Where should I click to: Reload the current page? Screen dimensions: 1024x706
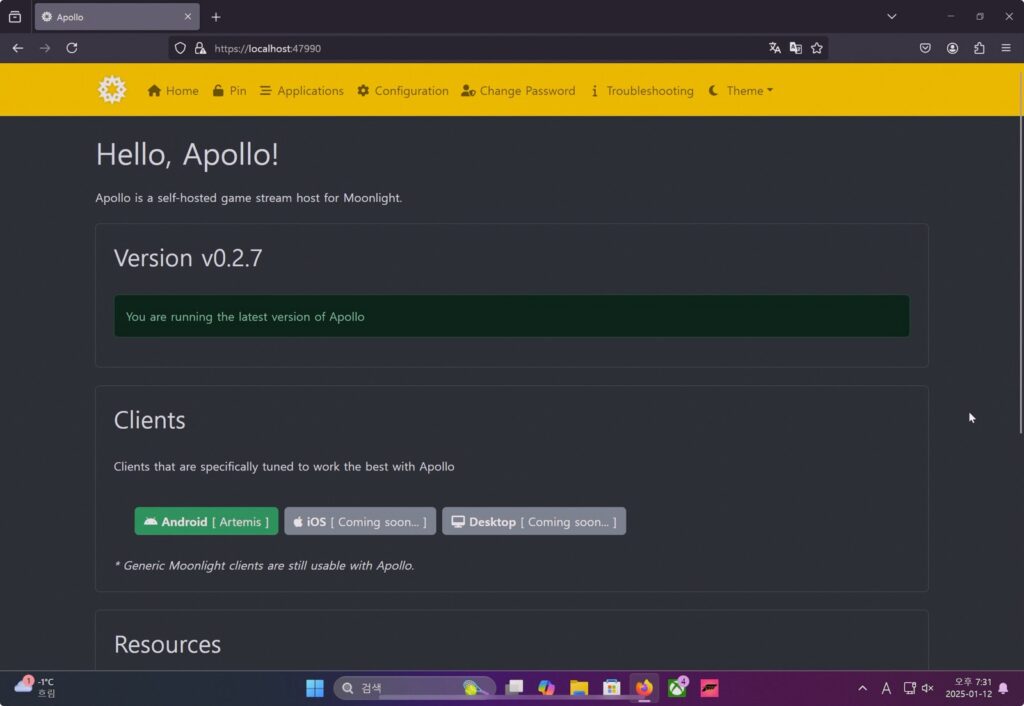click(x=72, y=48)
